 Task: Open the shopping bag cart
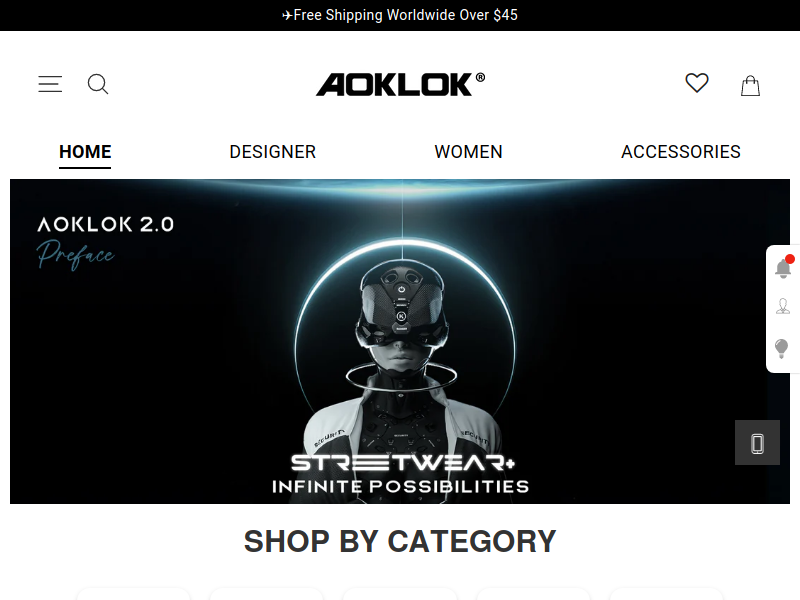click(x=750, y=85)
